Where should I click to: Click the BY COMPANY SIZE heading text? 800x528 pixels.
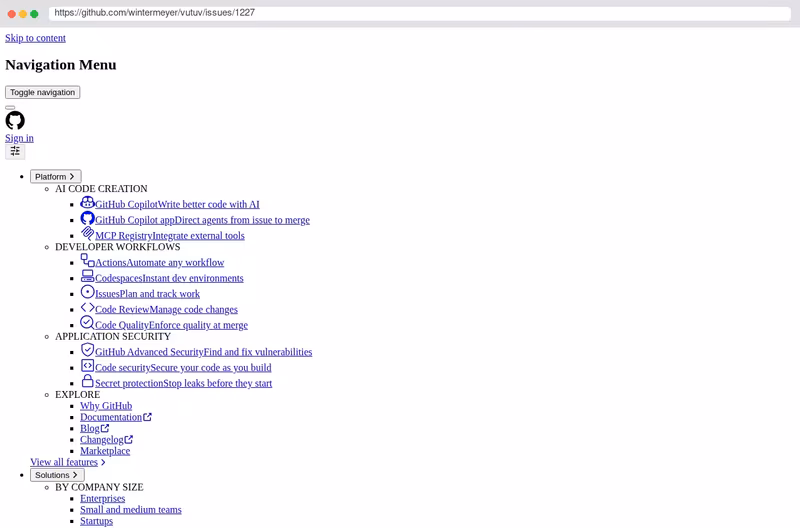99,487
